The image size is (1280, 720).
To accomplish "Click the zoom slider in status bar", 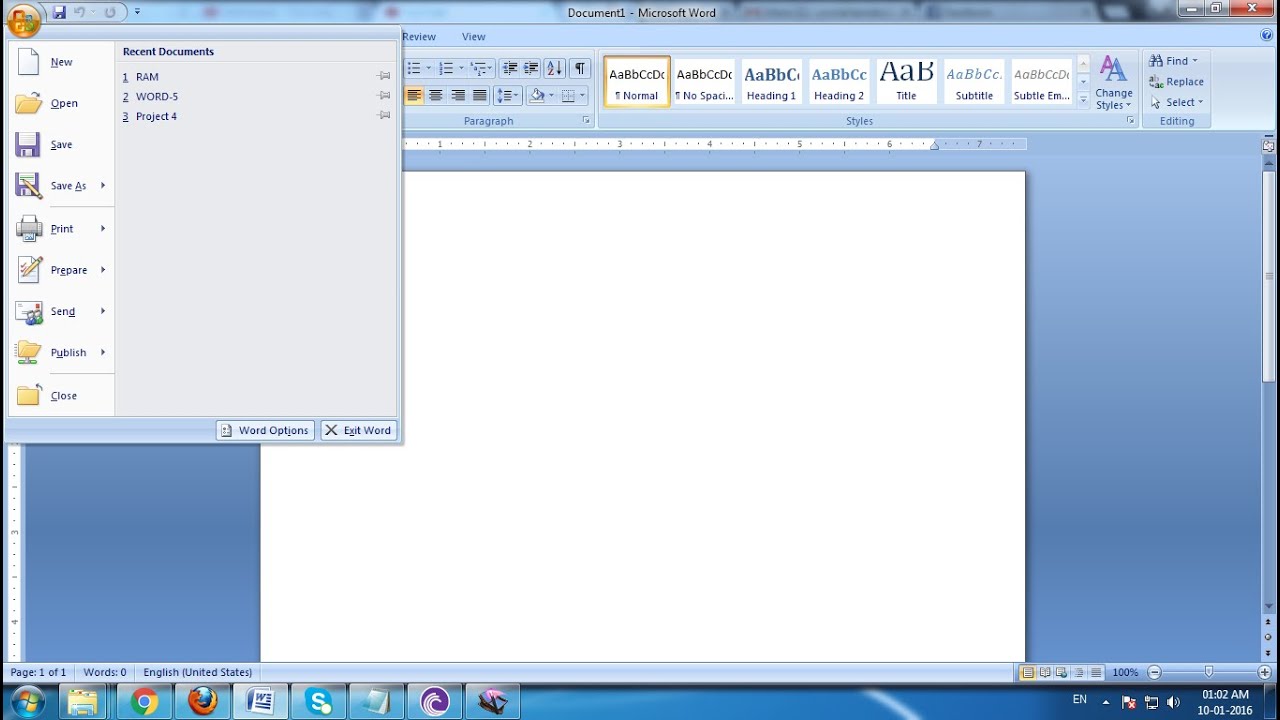I will (1207, 672).
